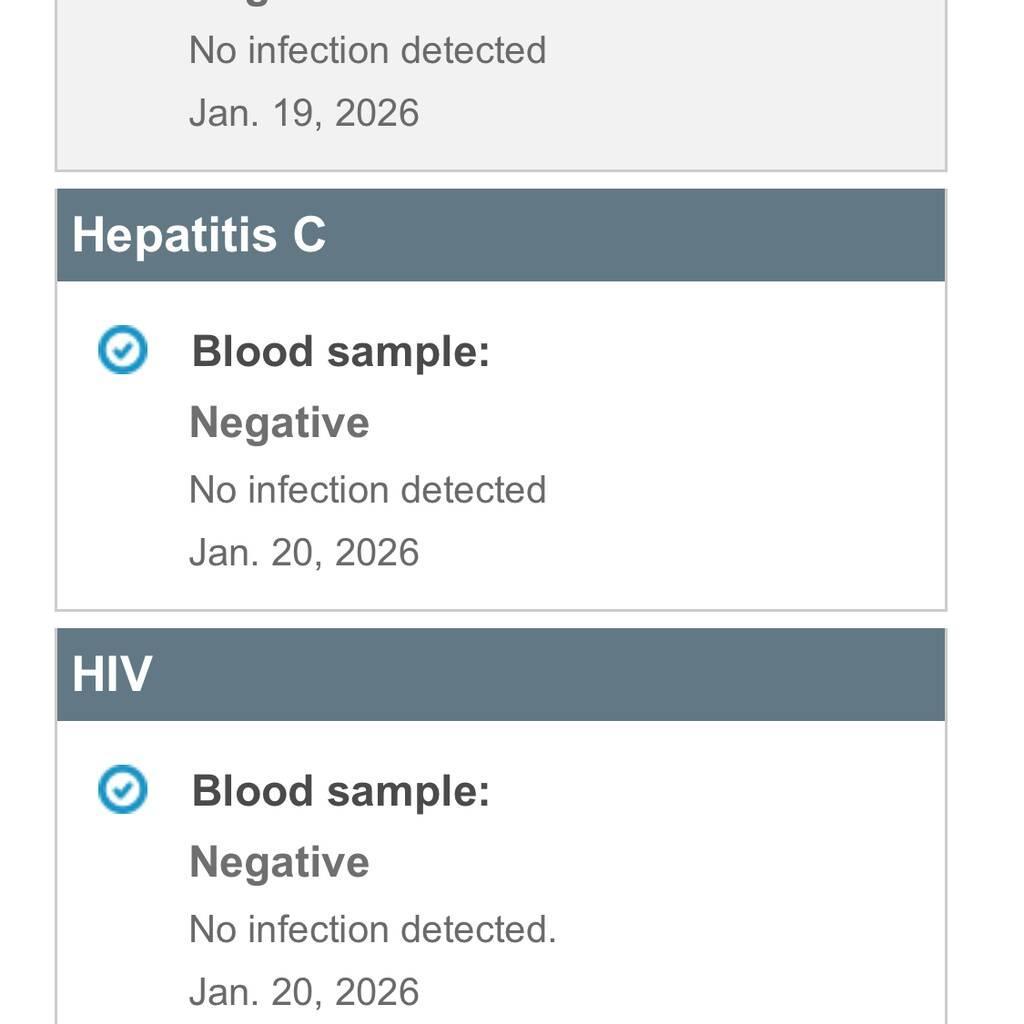Click the Negative result for Hepatitis C

(x=279, y=422)
